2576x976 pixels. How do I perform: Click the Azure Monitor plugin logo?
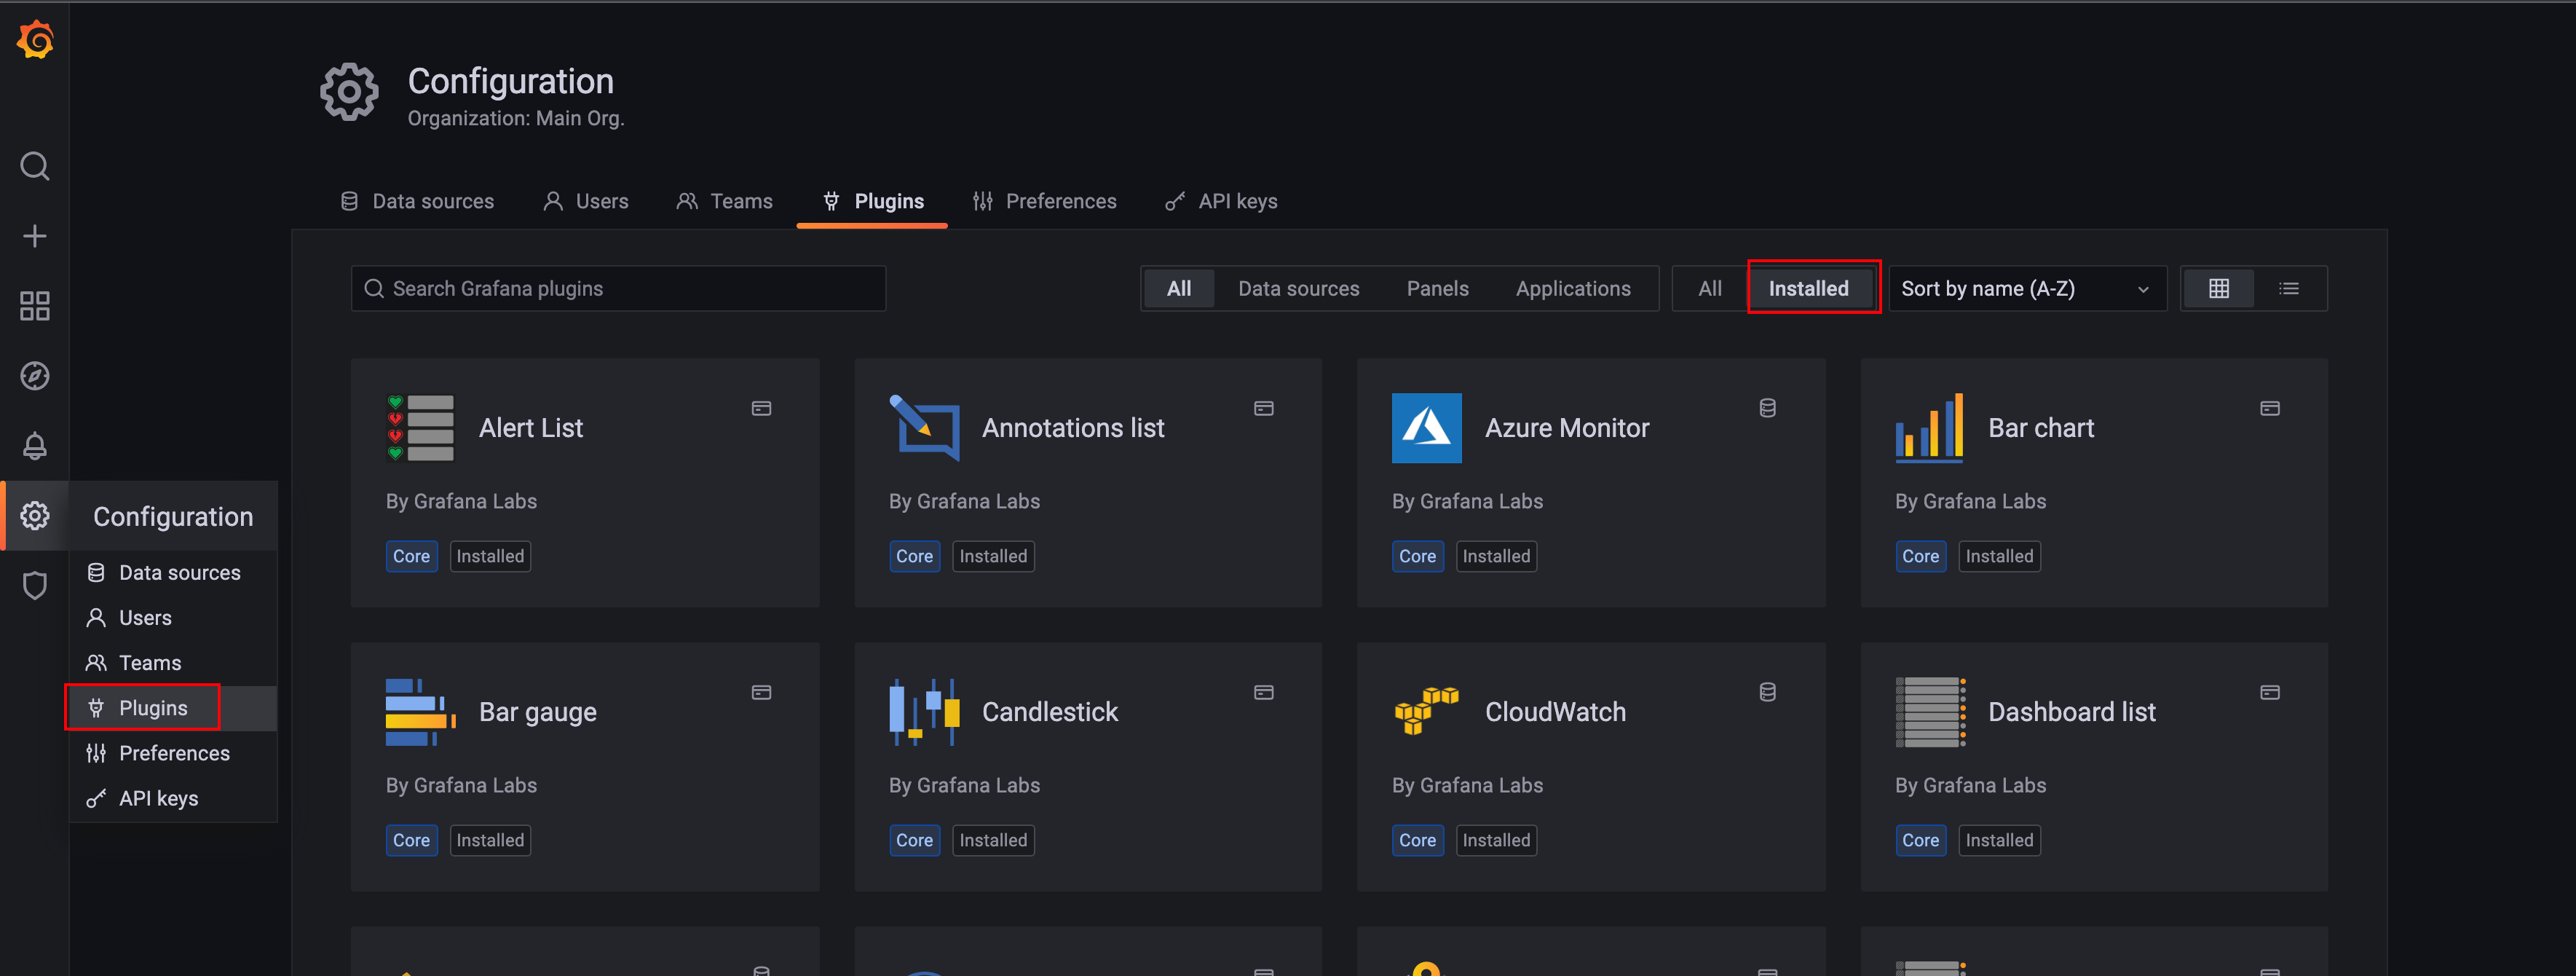click(1426, 428)
